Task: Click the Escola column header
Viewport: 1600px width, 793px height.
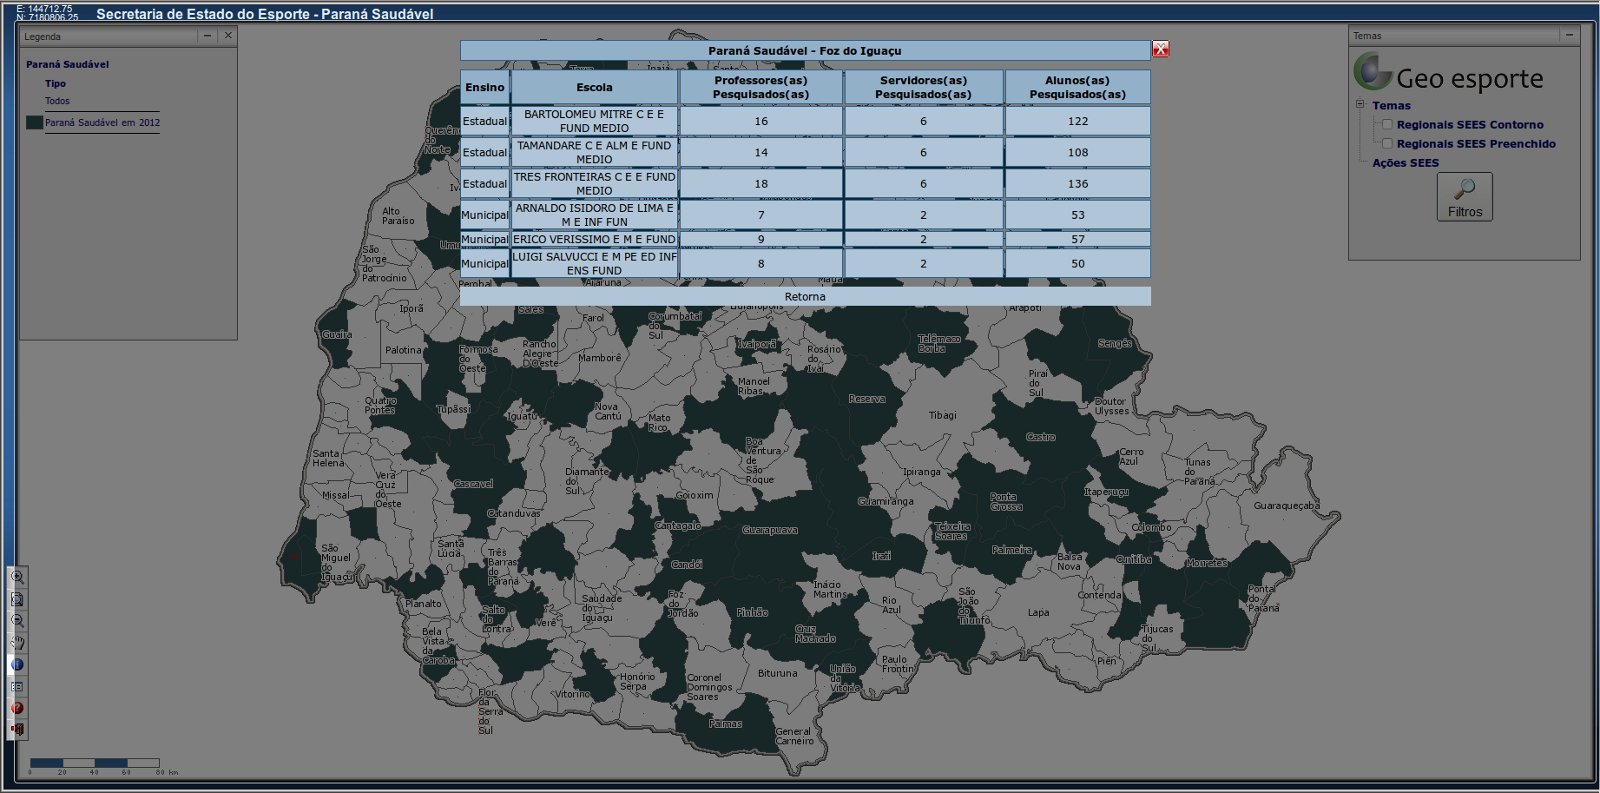Action: pyautogui.click(x=594, y=88)
